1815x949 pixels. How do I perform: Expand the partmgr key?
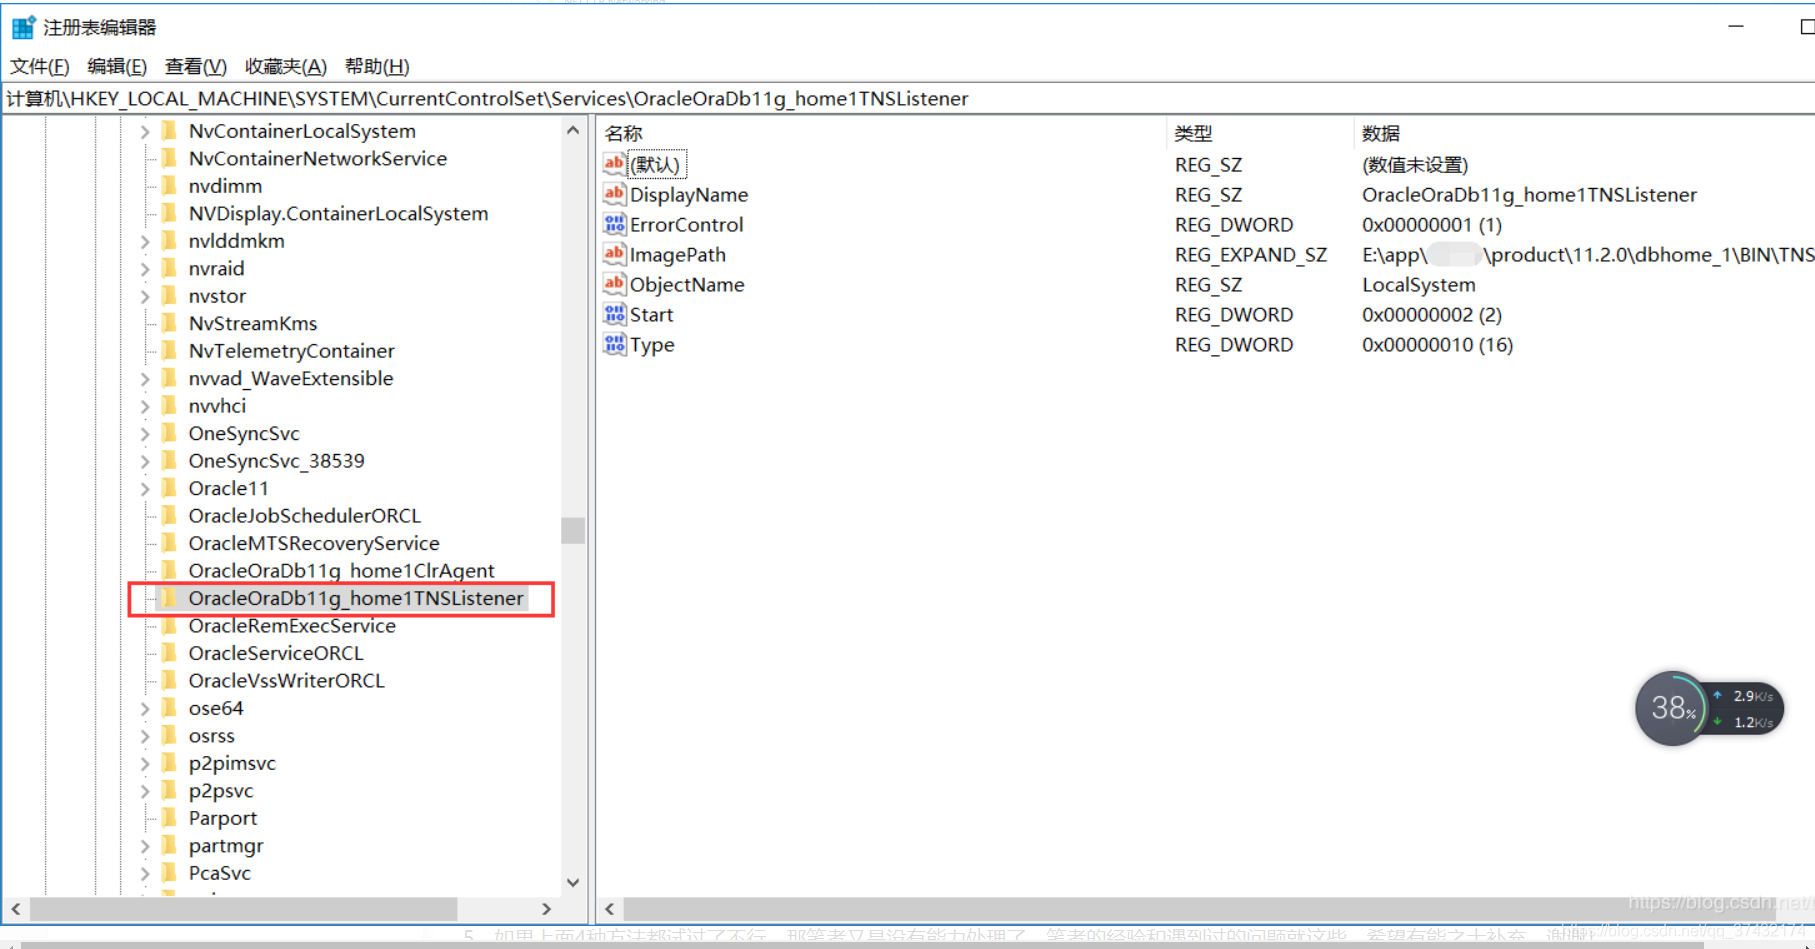coord(144,846)
